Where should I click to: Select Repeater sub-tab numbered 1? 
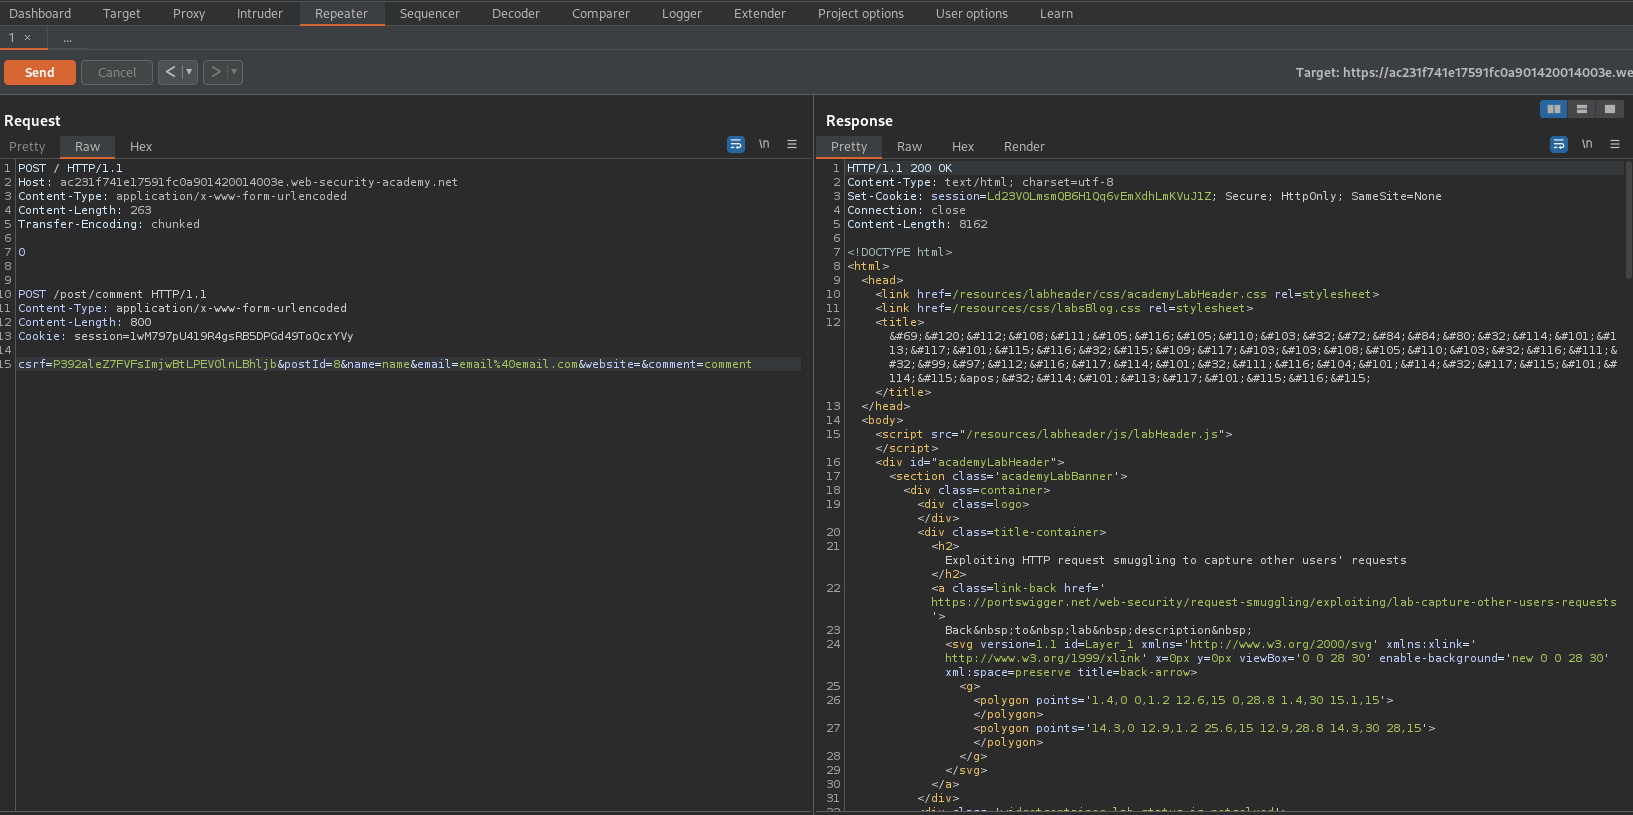coord(12,38)
